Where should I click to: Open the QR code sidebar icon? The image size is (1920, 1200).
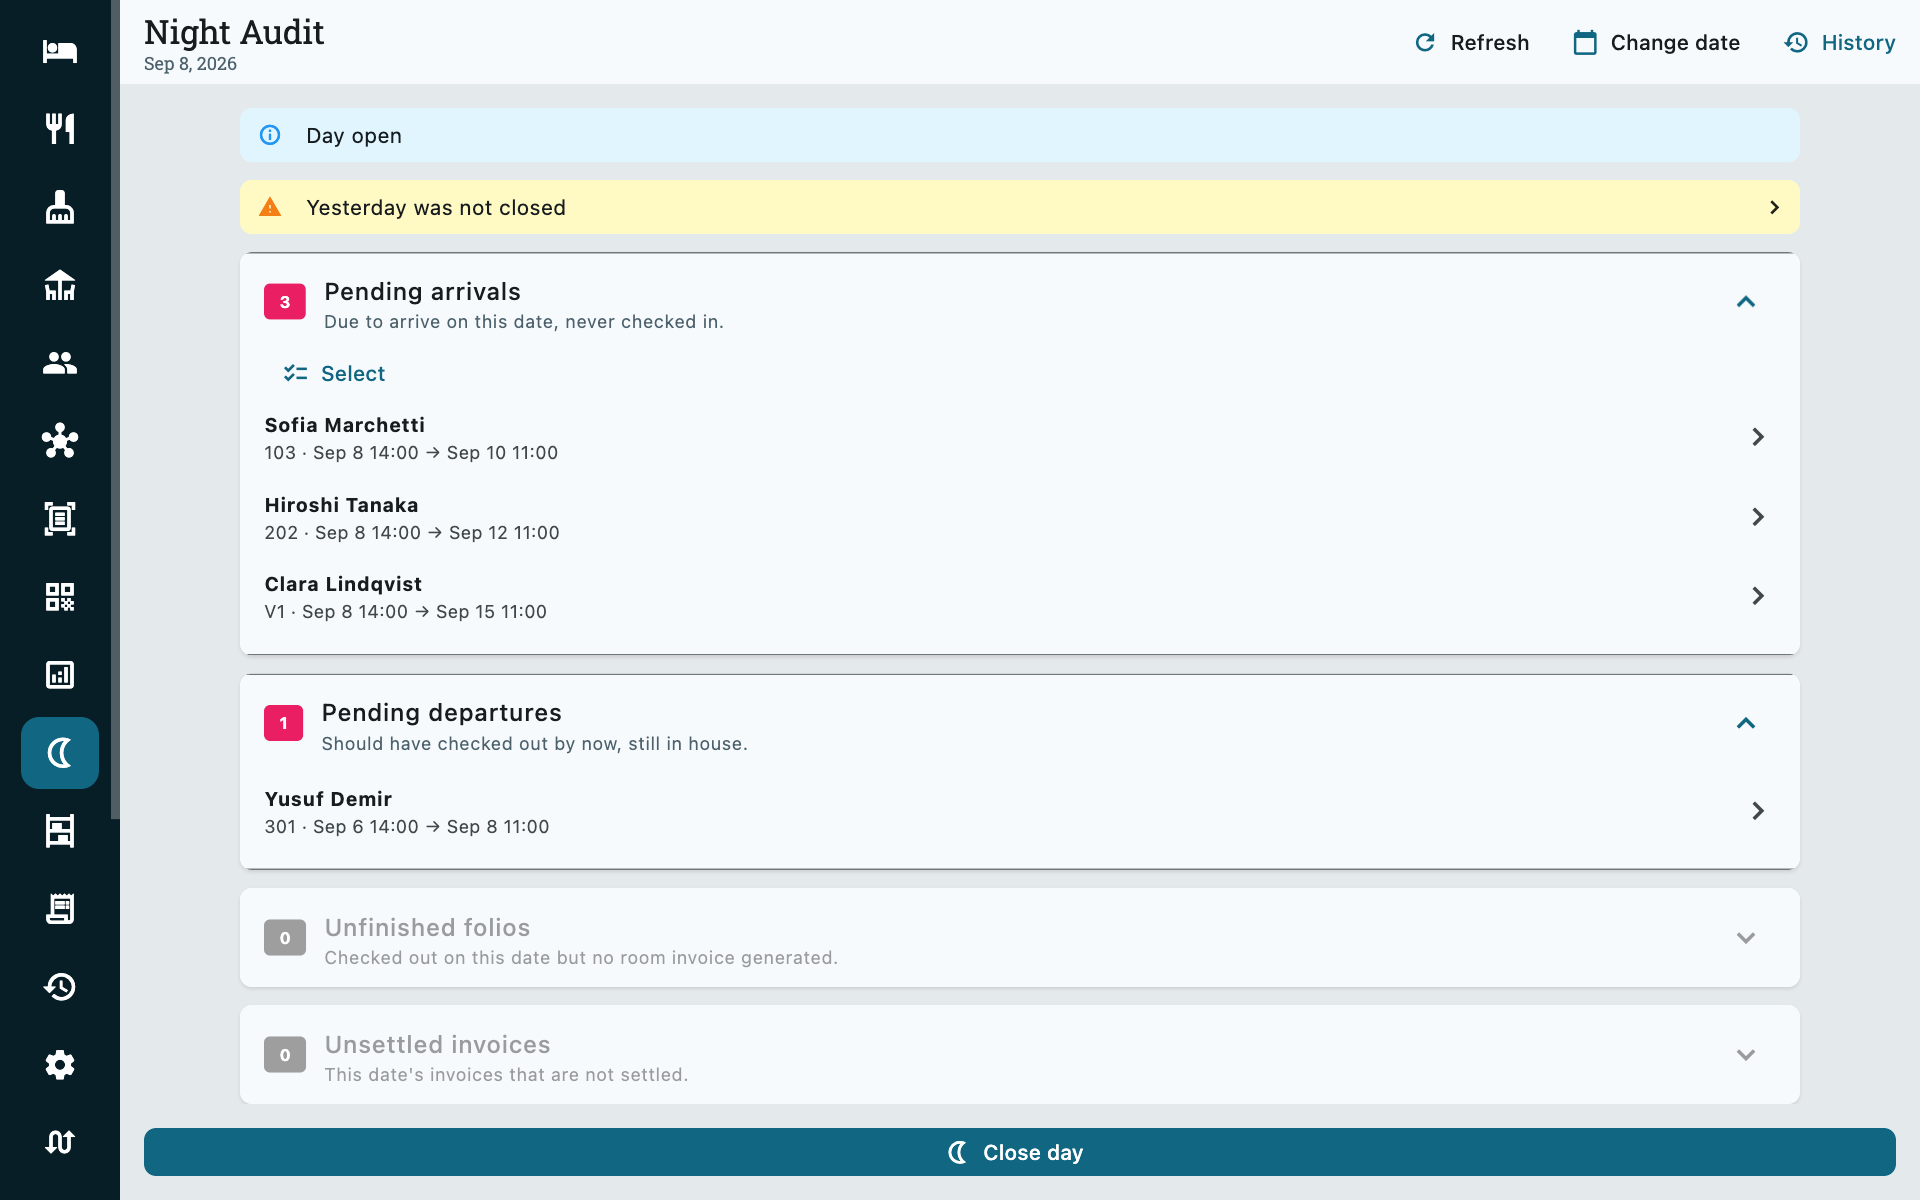[x=60, y=597]
